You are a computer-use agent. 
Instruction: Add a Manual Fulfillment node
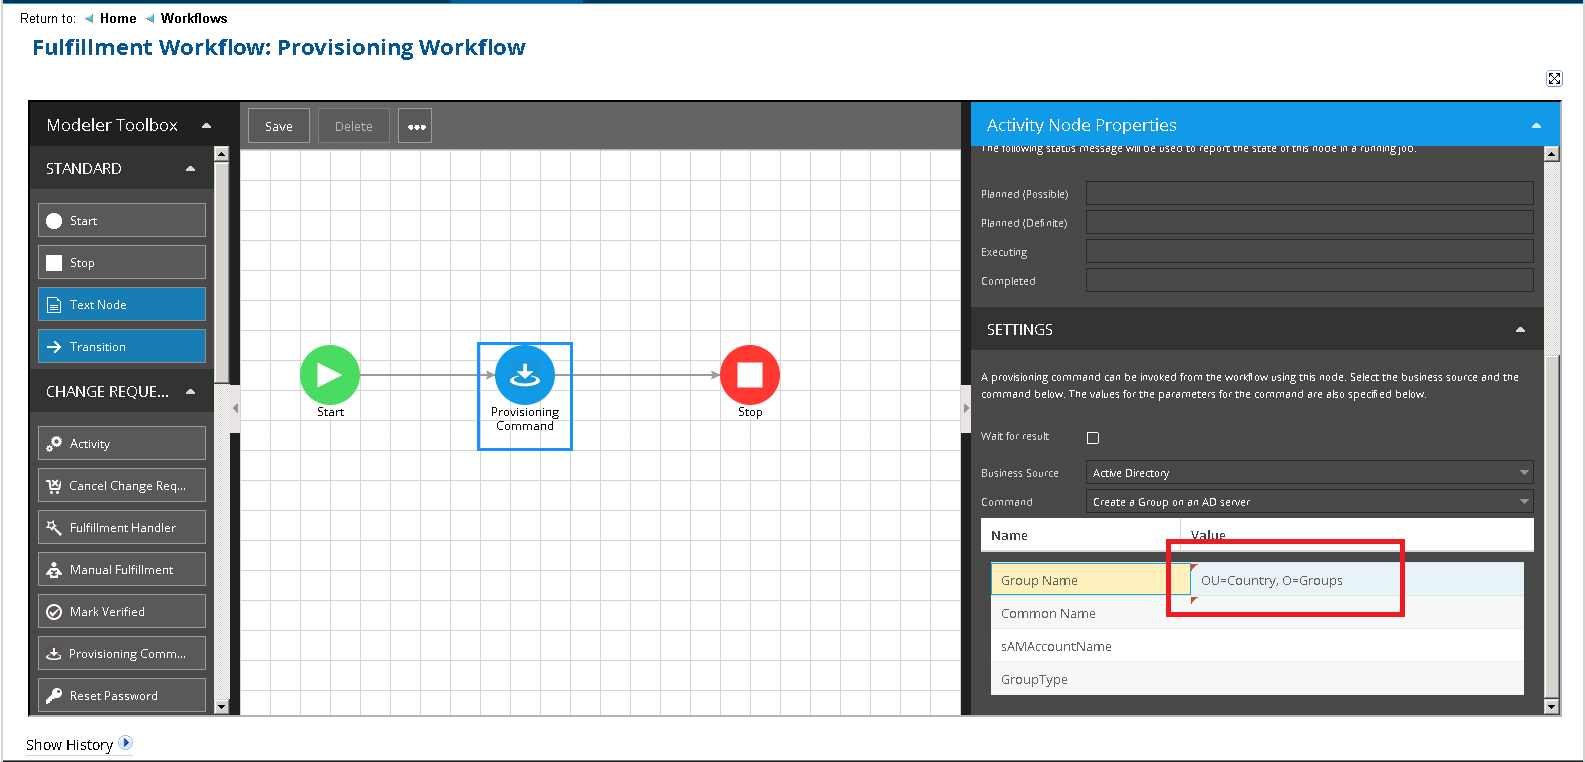(x=122, y=570)
